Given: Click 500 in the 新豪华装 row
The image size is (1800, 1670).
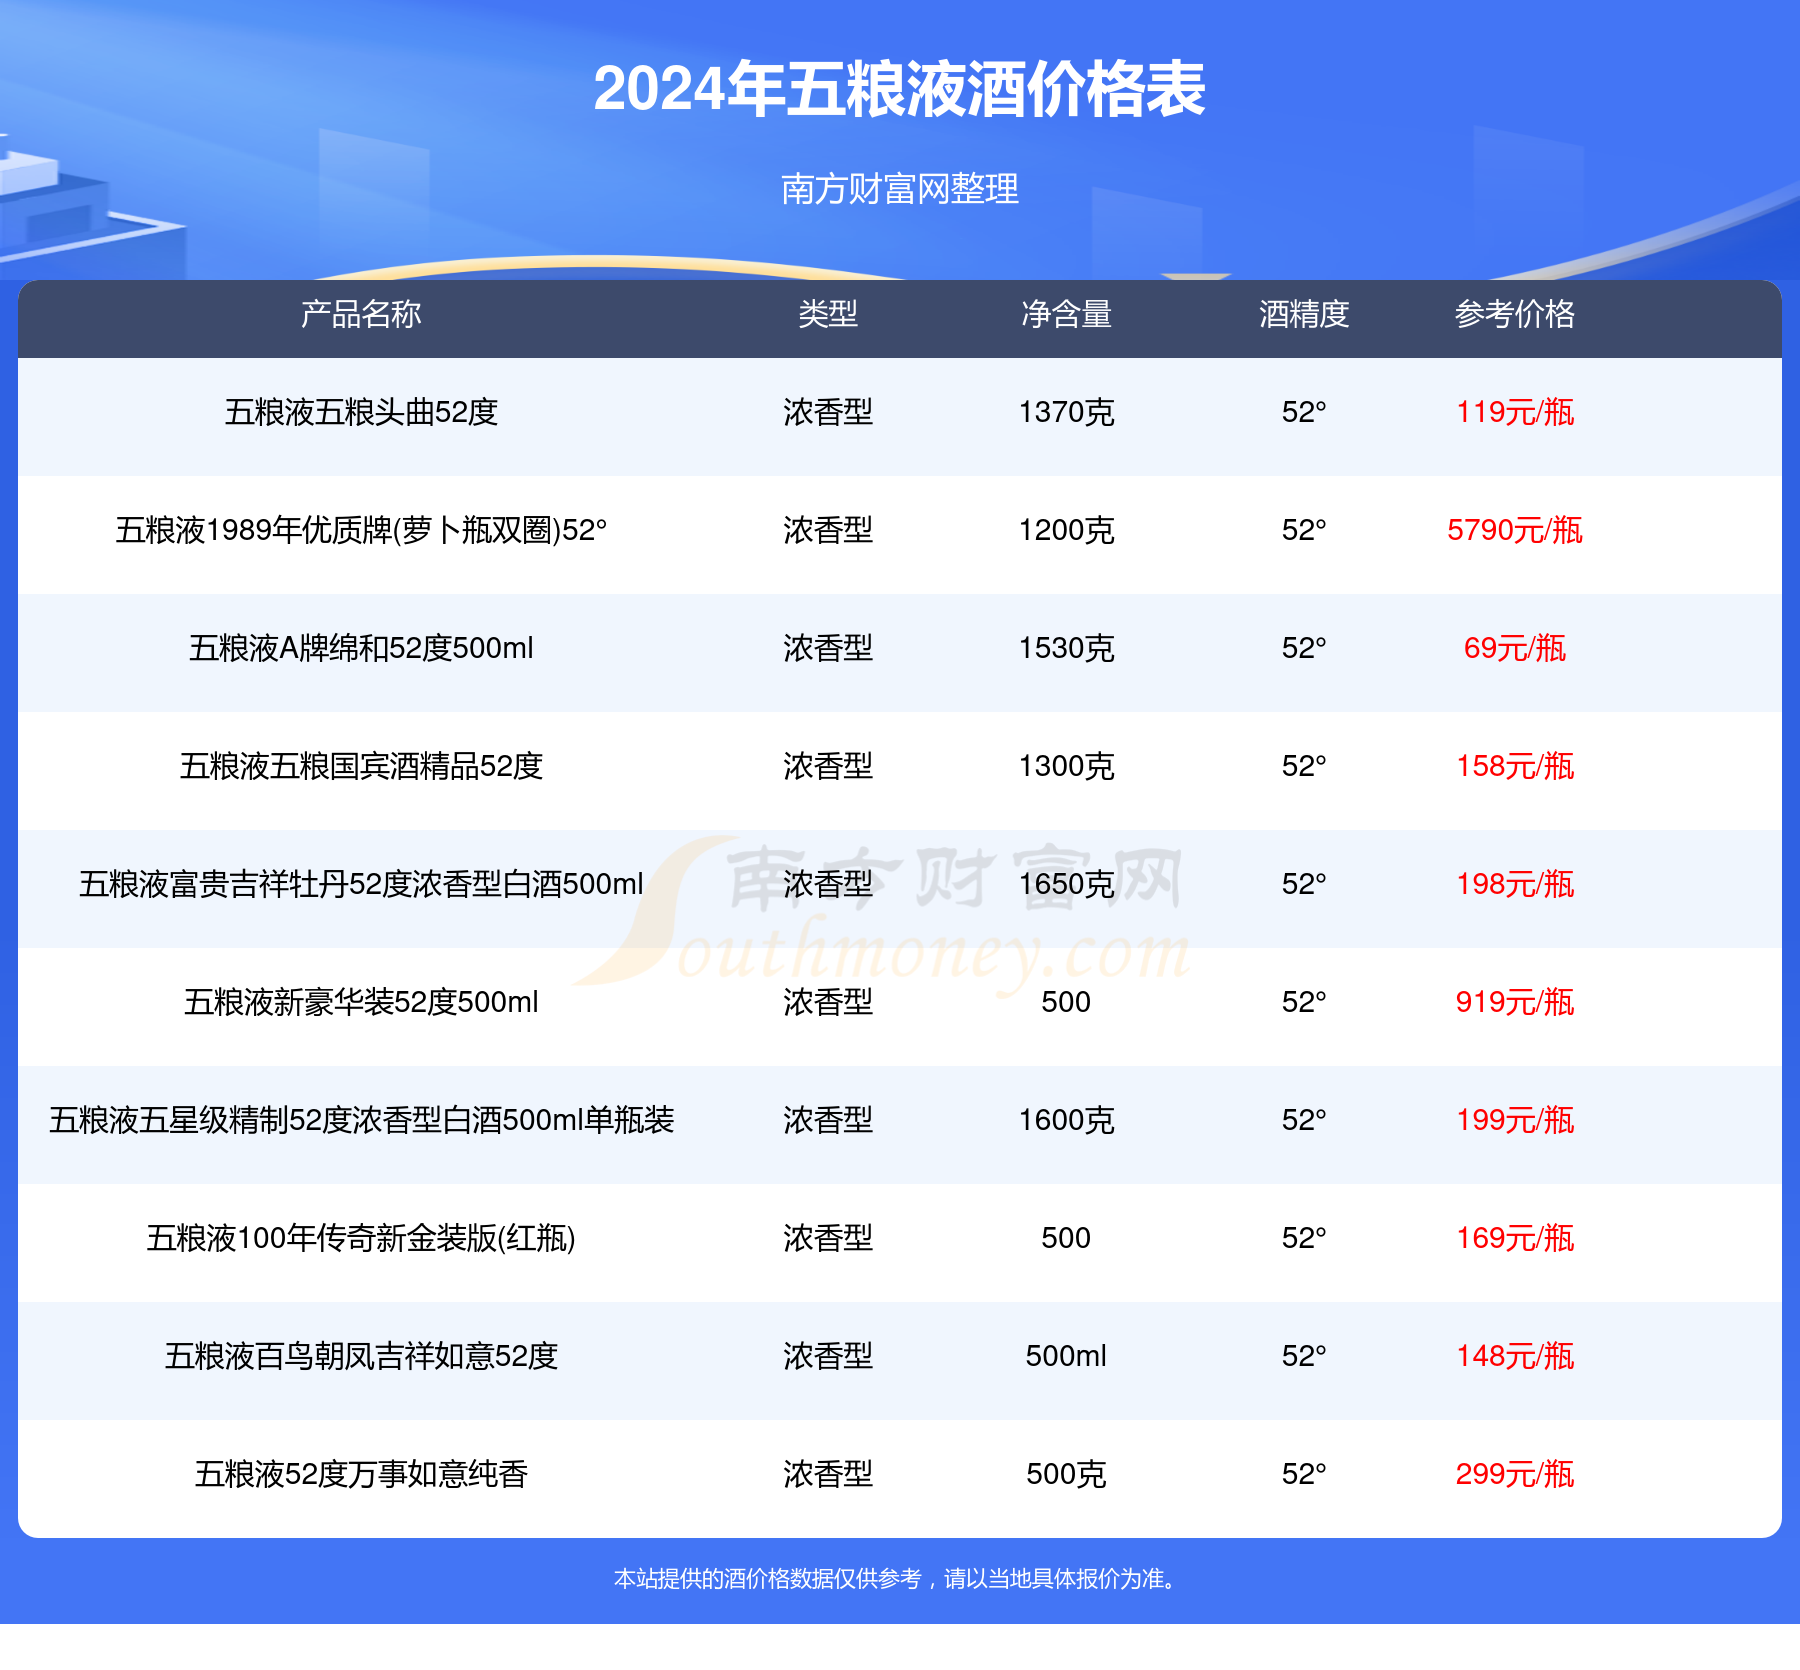Looking at the screenshot, I should [1066, 1002].
